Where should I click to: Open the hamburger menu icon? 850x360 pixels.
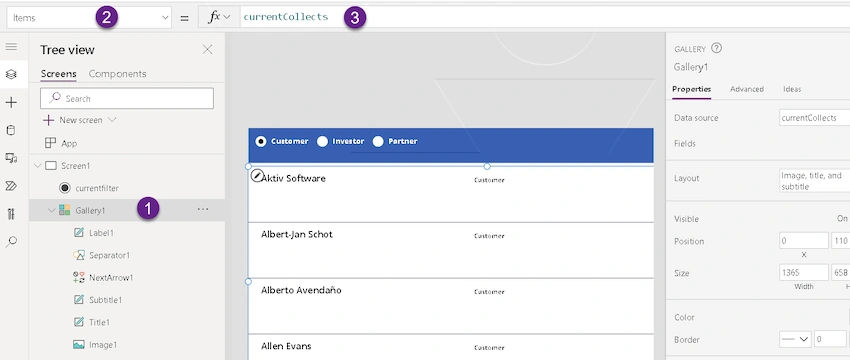click(x=11, y=47)
